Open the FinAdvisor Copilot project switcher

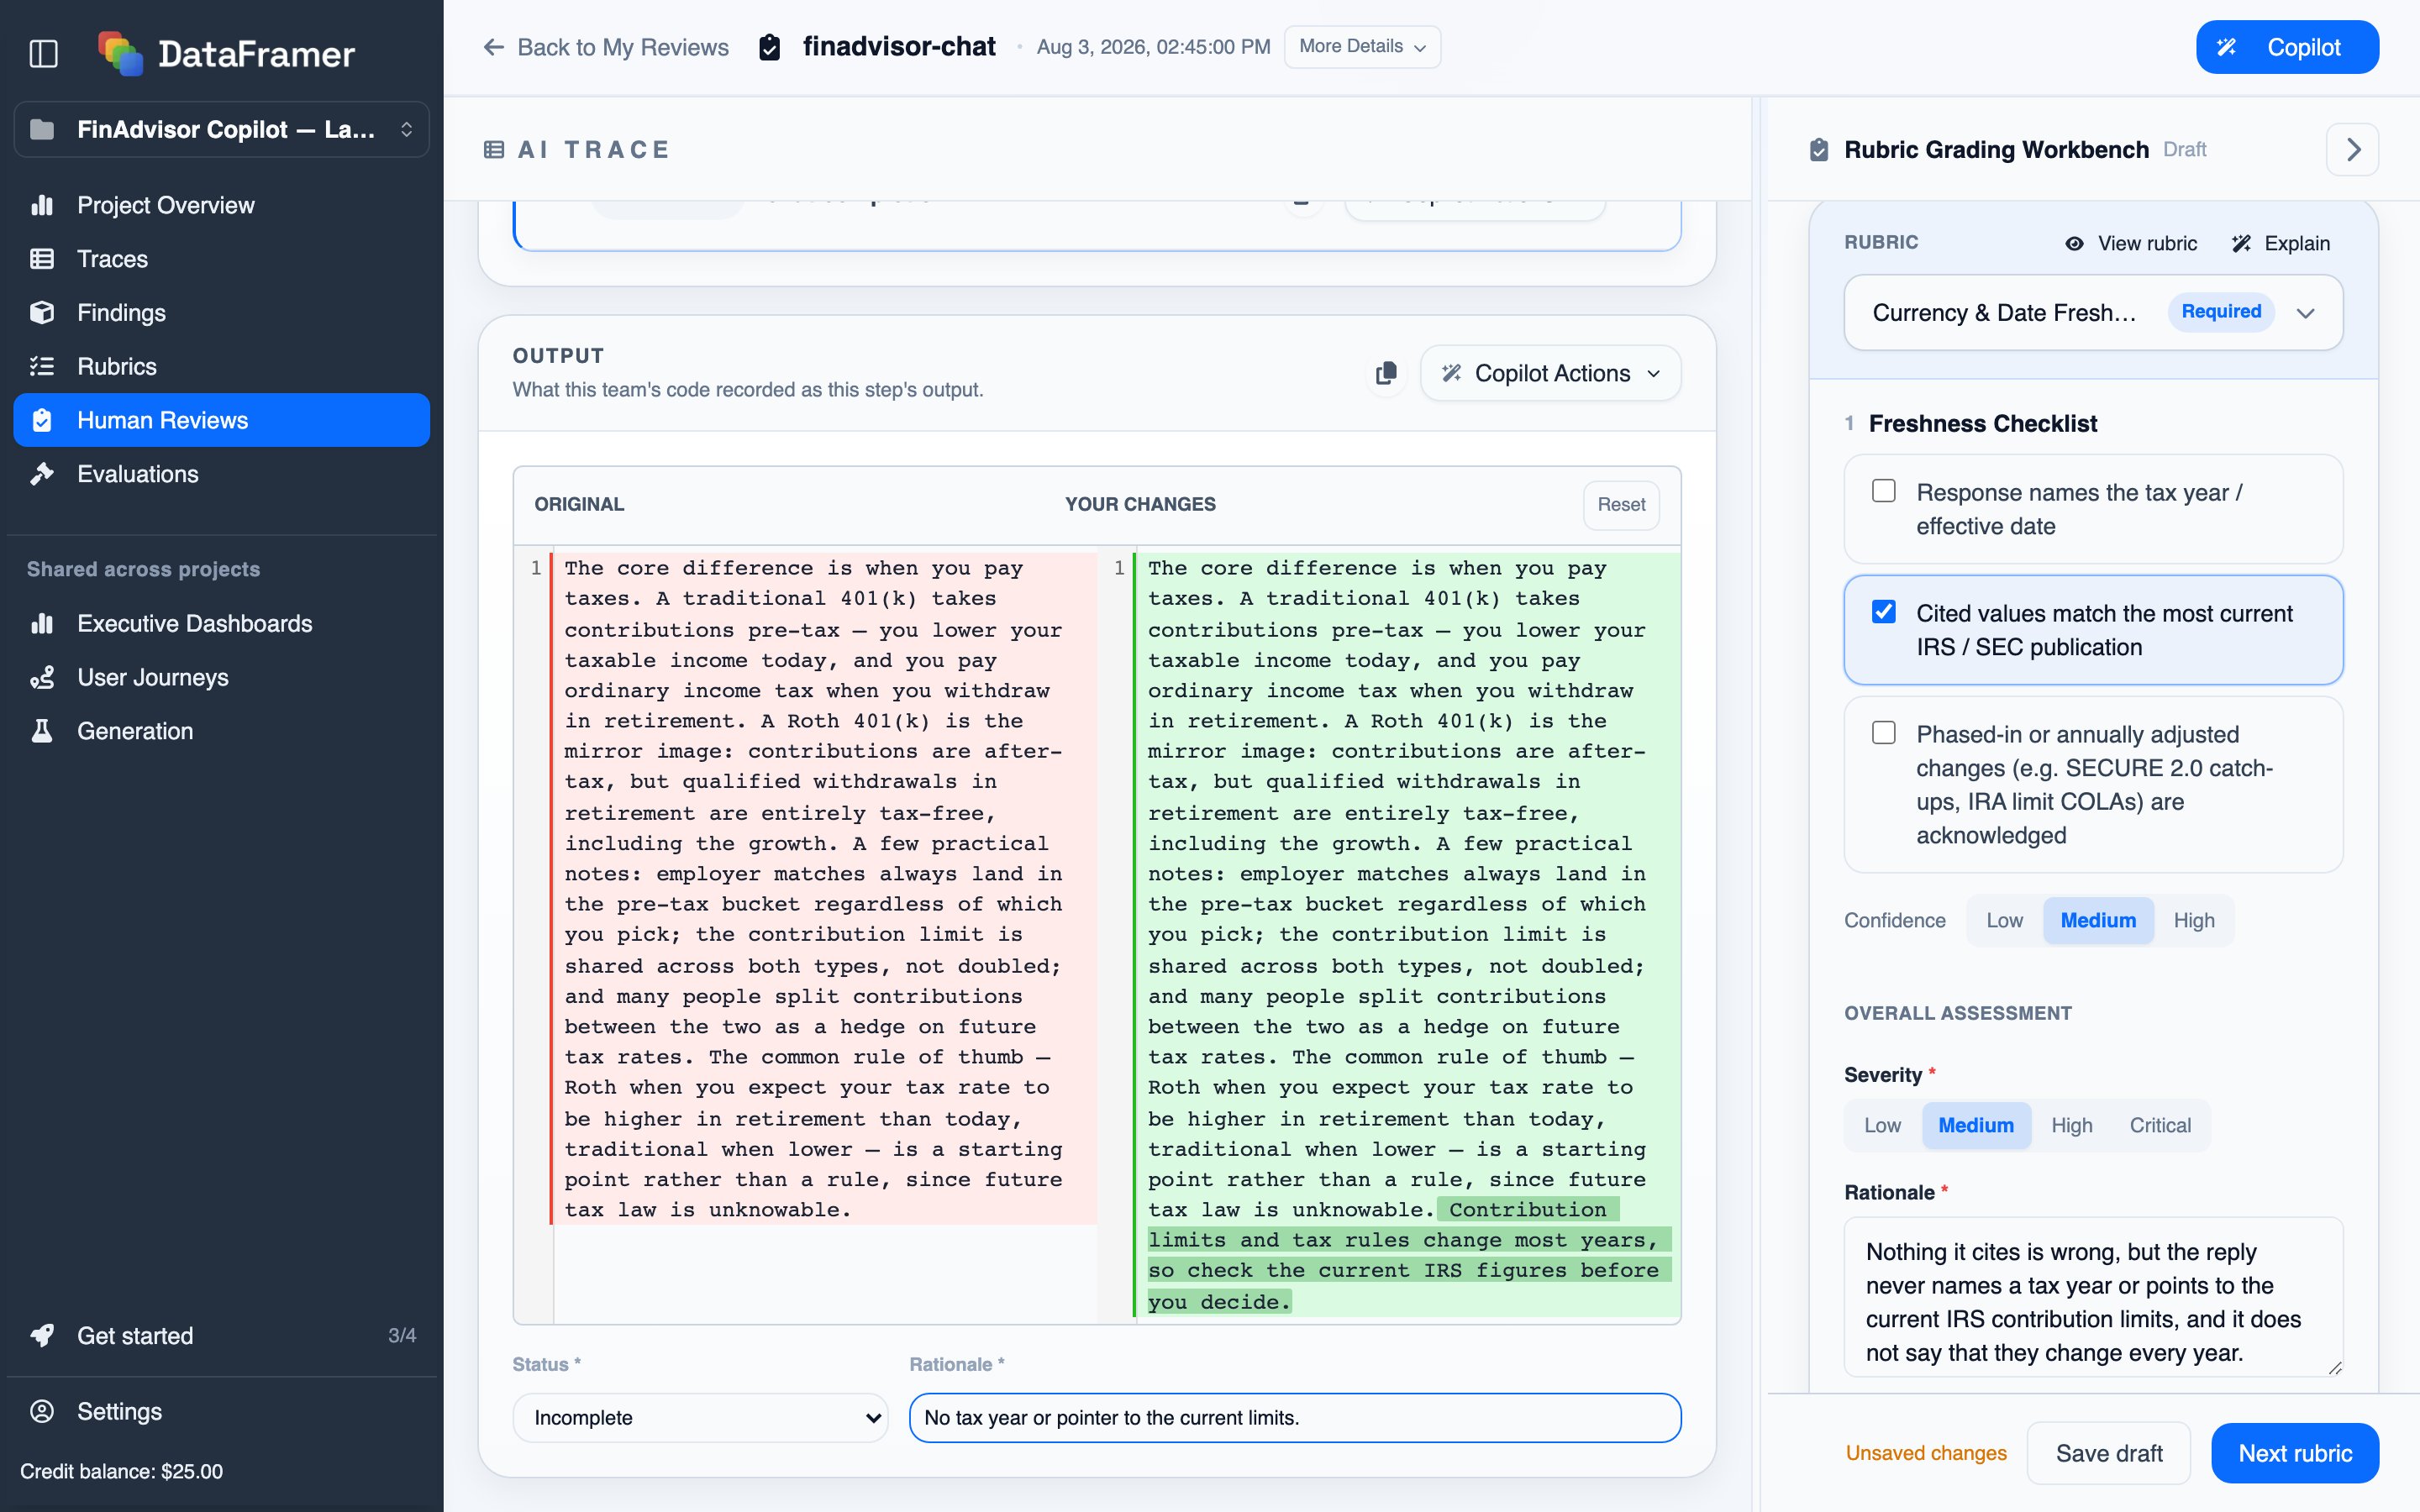[x=222, y=129]
